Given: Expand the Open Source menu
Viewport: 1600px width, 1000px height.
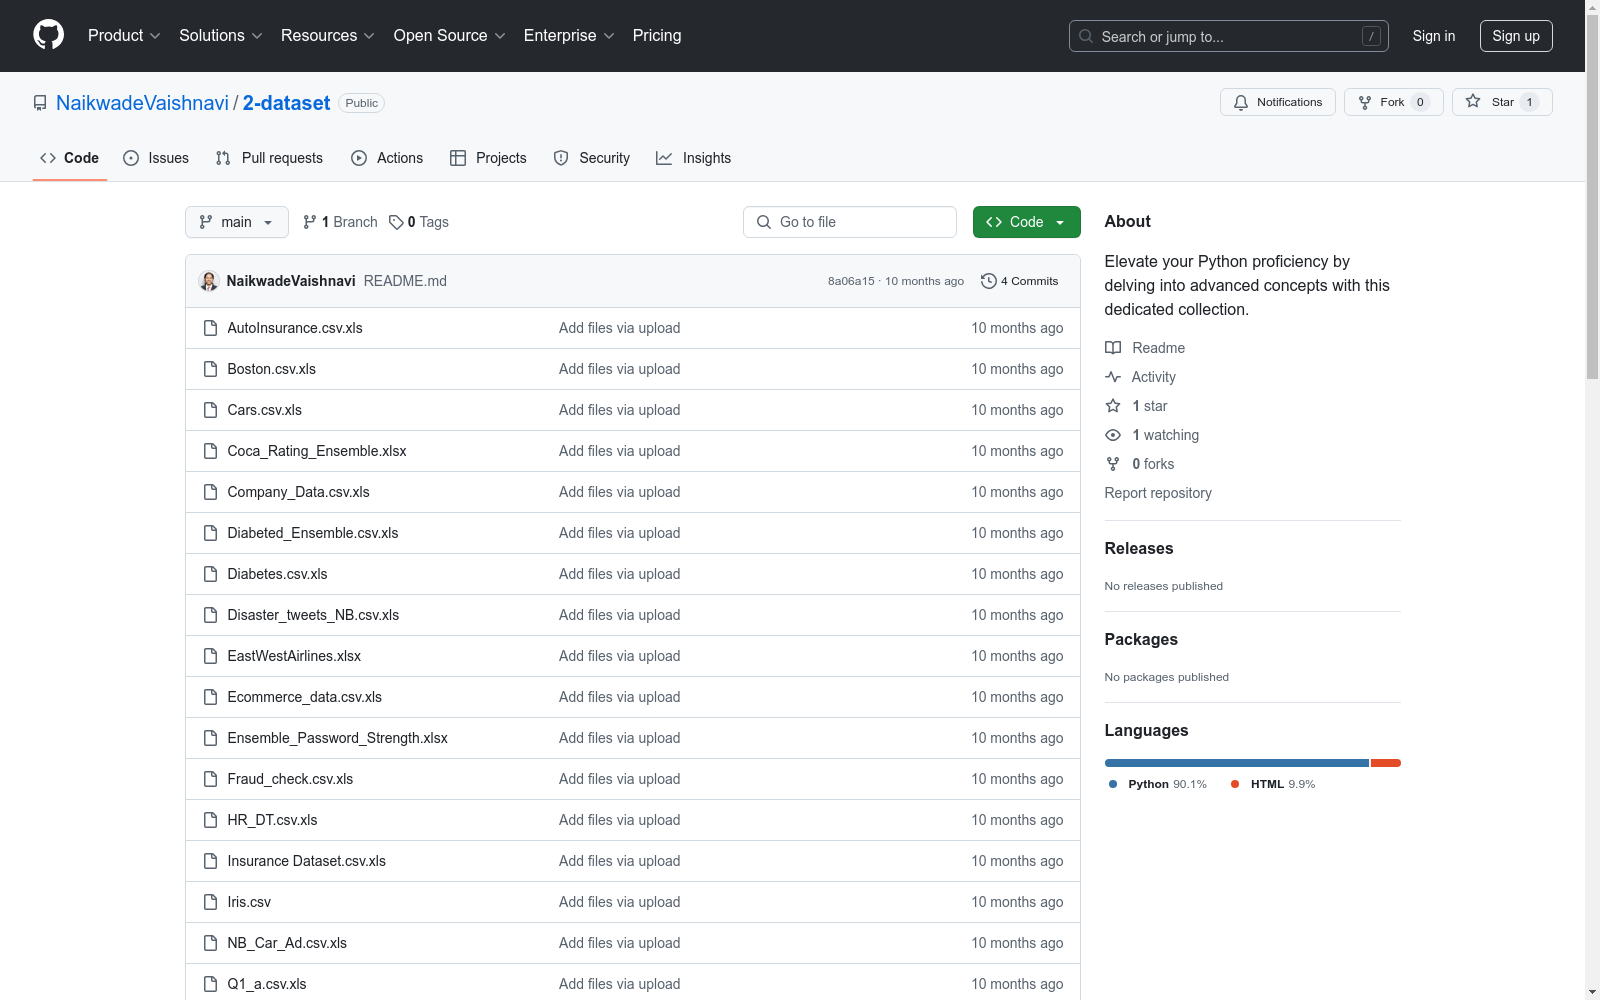Looking at the screenshot, I should pyautogui.click(x=450, y=35).
